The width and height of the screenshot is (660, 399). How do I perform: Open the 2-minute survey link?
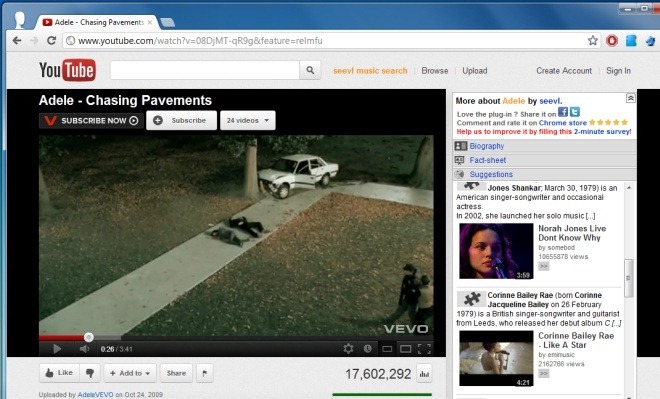602,132
